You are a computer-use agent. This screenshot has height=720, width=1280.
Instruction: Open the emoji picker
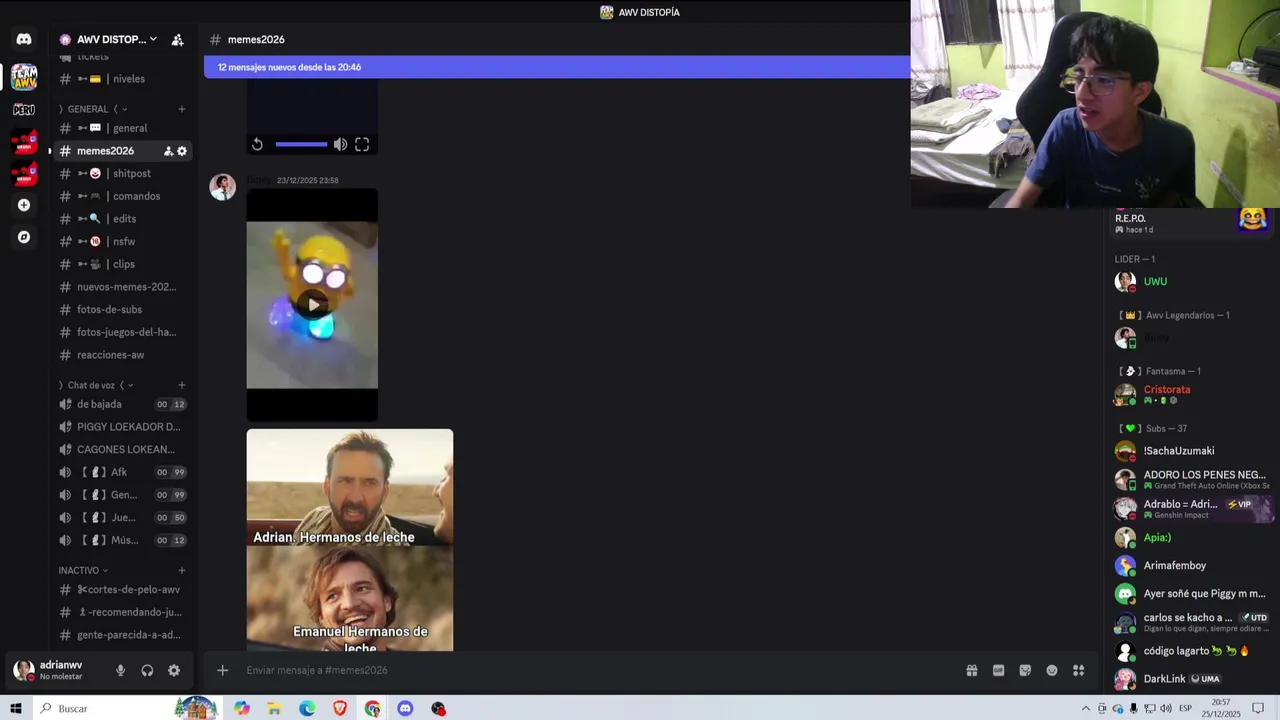[x=1052, y=670]
